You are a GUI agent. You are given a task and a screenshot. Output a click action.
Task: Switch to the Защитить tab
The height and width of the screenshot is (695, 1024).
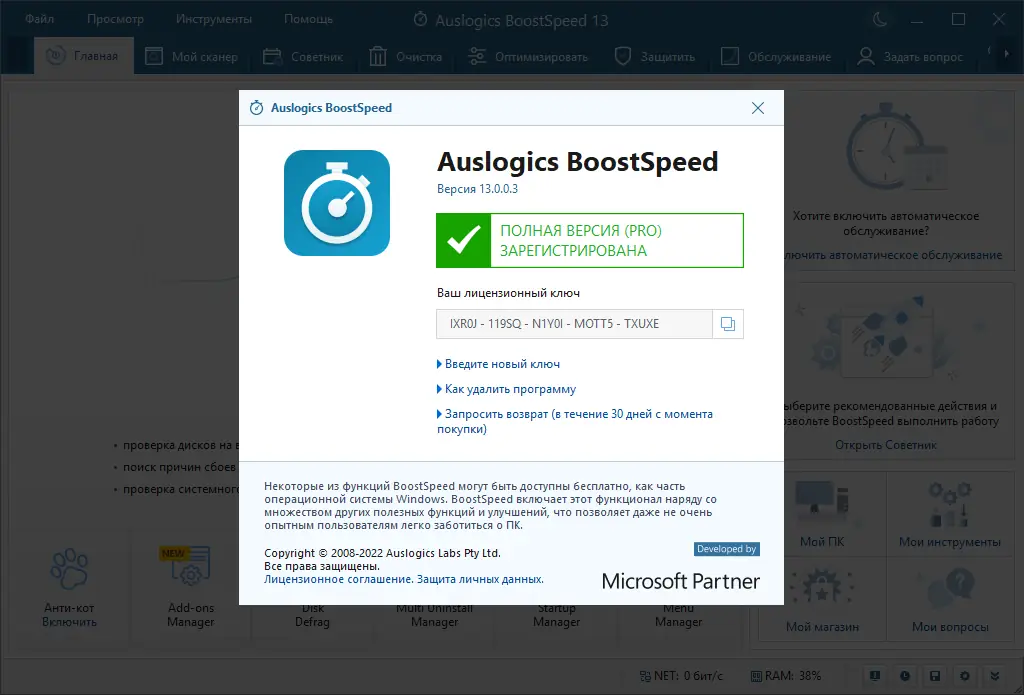tap(654, 57)
